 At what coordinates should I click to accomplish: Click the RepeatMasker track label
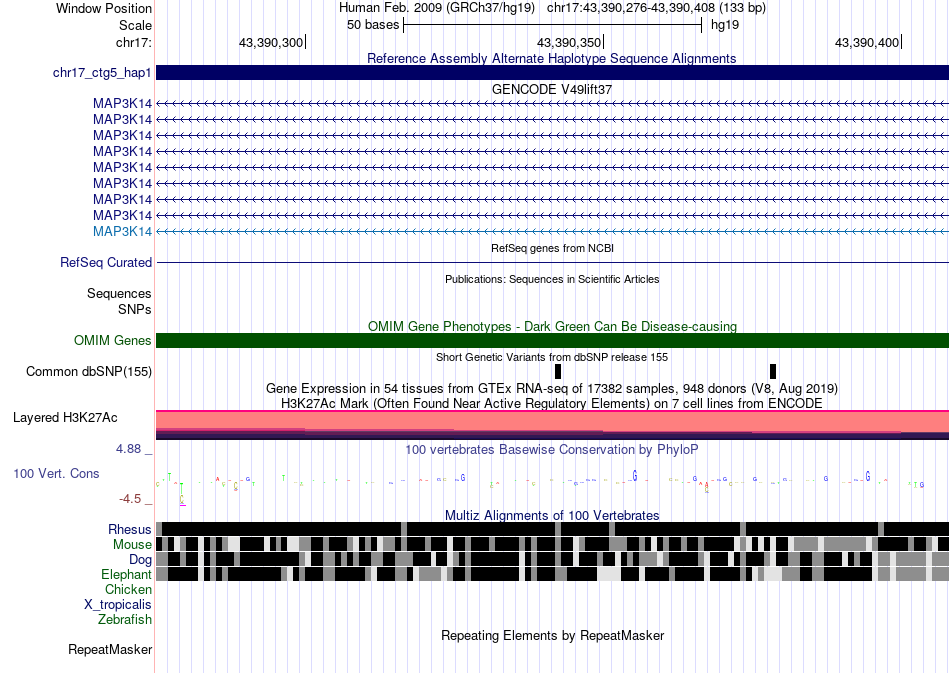(110, 649)
